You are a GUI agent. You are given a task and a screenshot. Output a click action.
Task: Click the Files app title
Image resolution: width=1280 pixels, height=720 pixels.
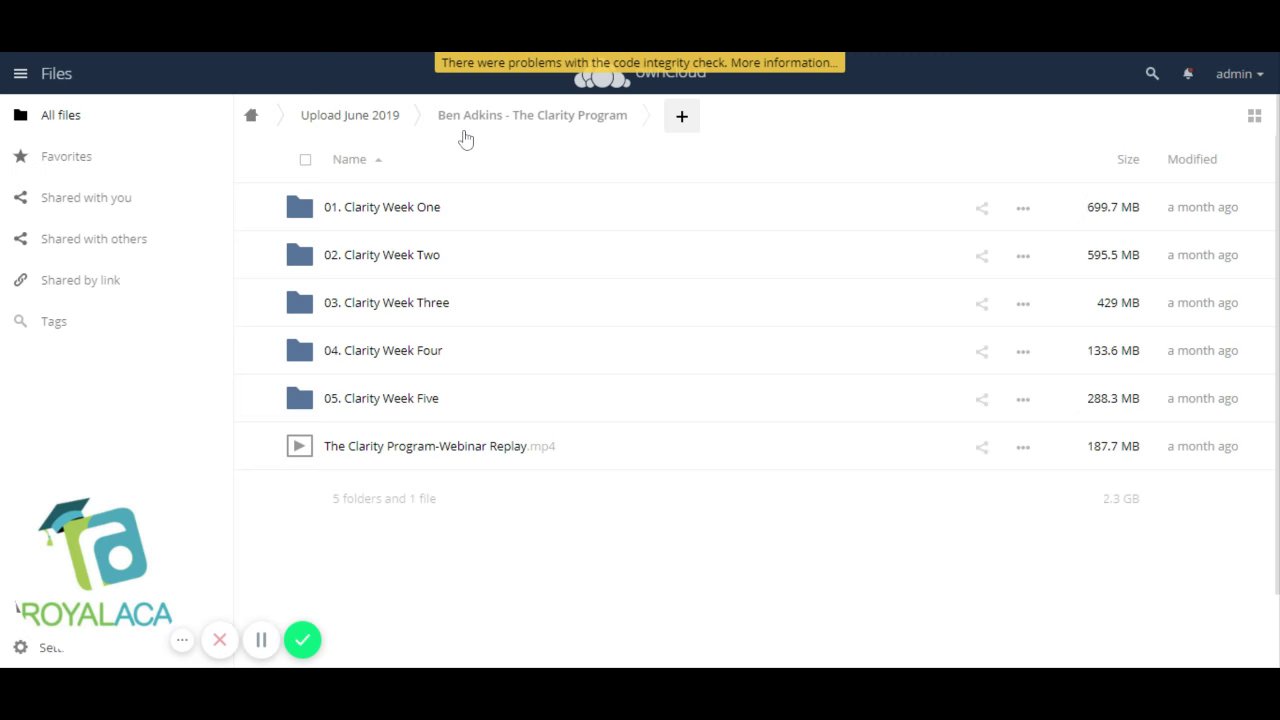(x=56, y=73)
